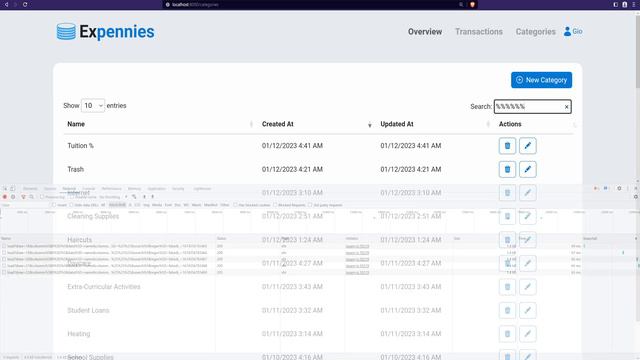This screenshot has width=640, height=360.
Task: Click the Trash name cell
Action: coord(76,169)
